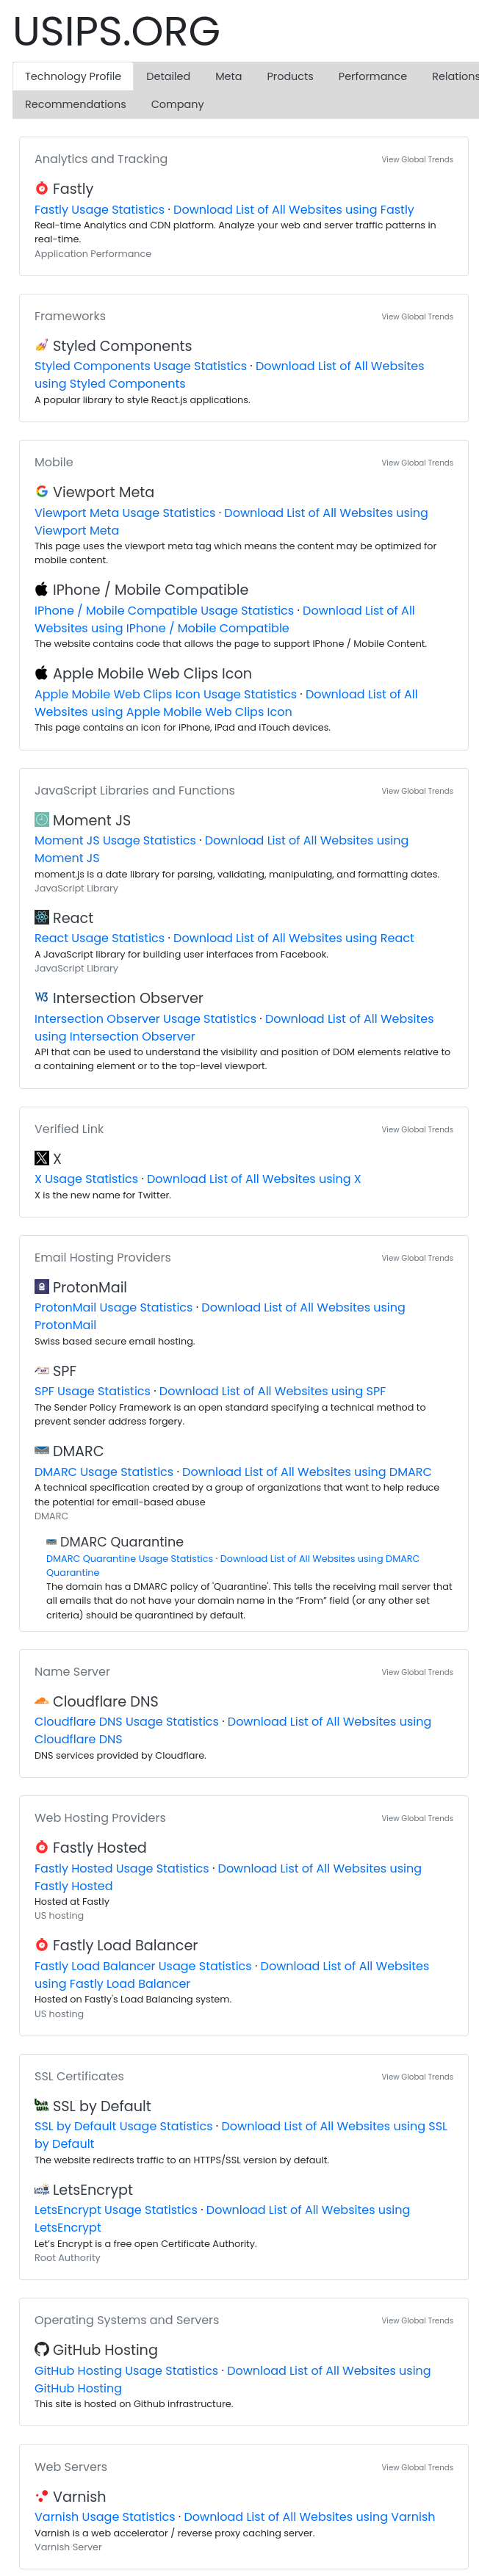Image resolution: width=479 pixels, height=2576 pixels.
Task: Select the Recommendations tab
Action: (75, 104)
